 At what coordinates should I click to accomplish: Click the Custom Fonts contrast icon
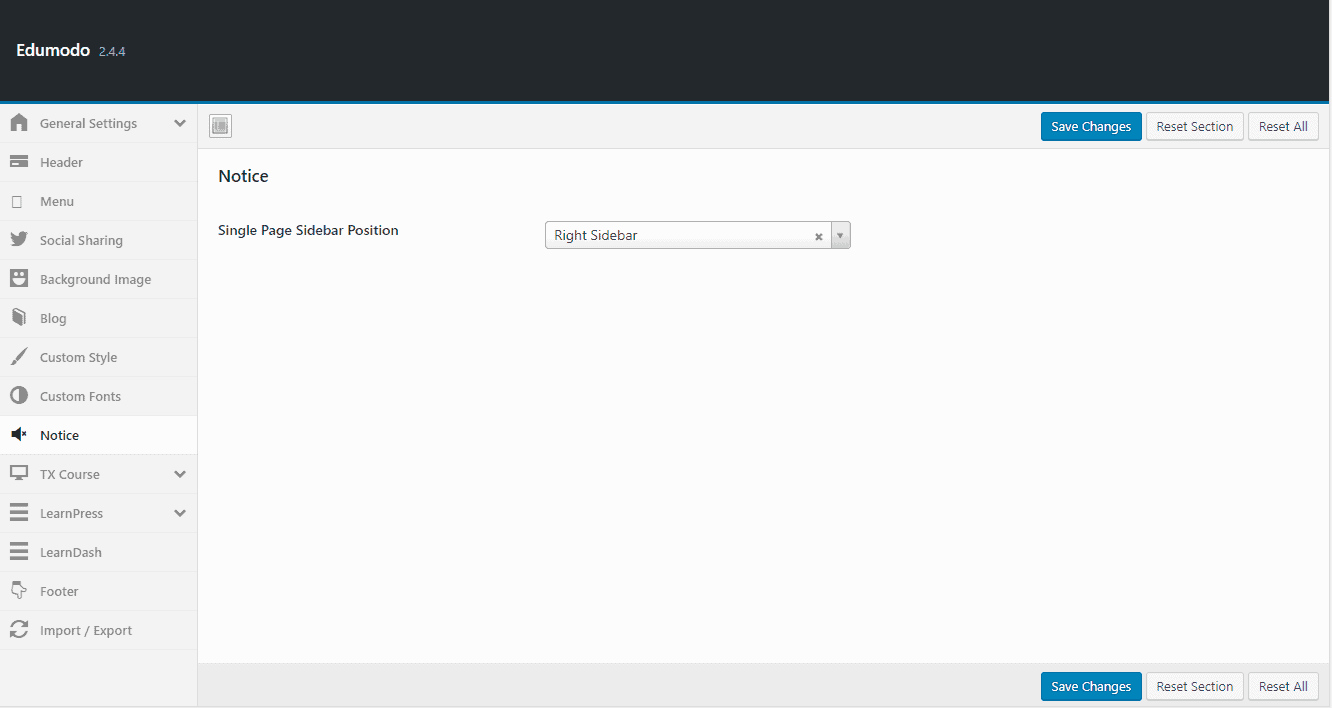click(x=19, y=396)
